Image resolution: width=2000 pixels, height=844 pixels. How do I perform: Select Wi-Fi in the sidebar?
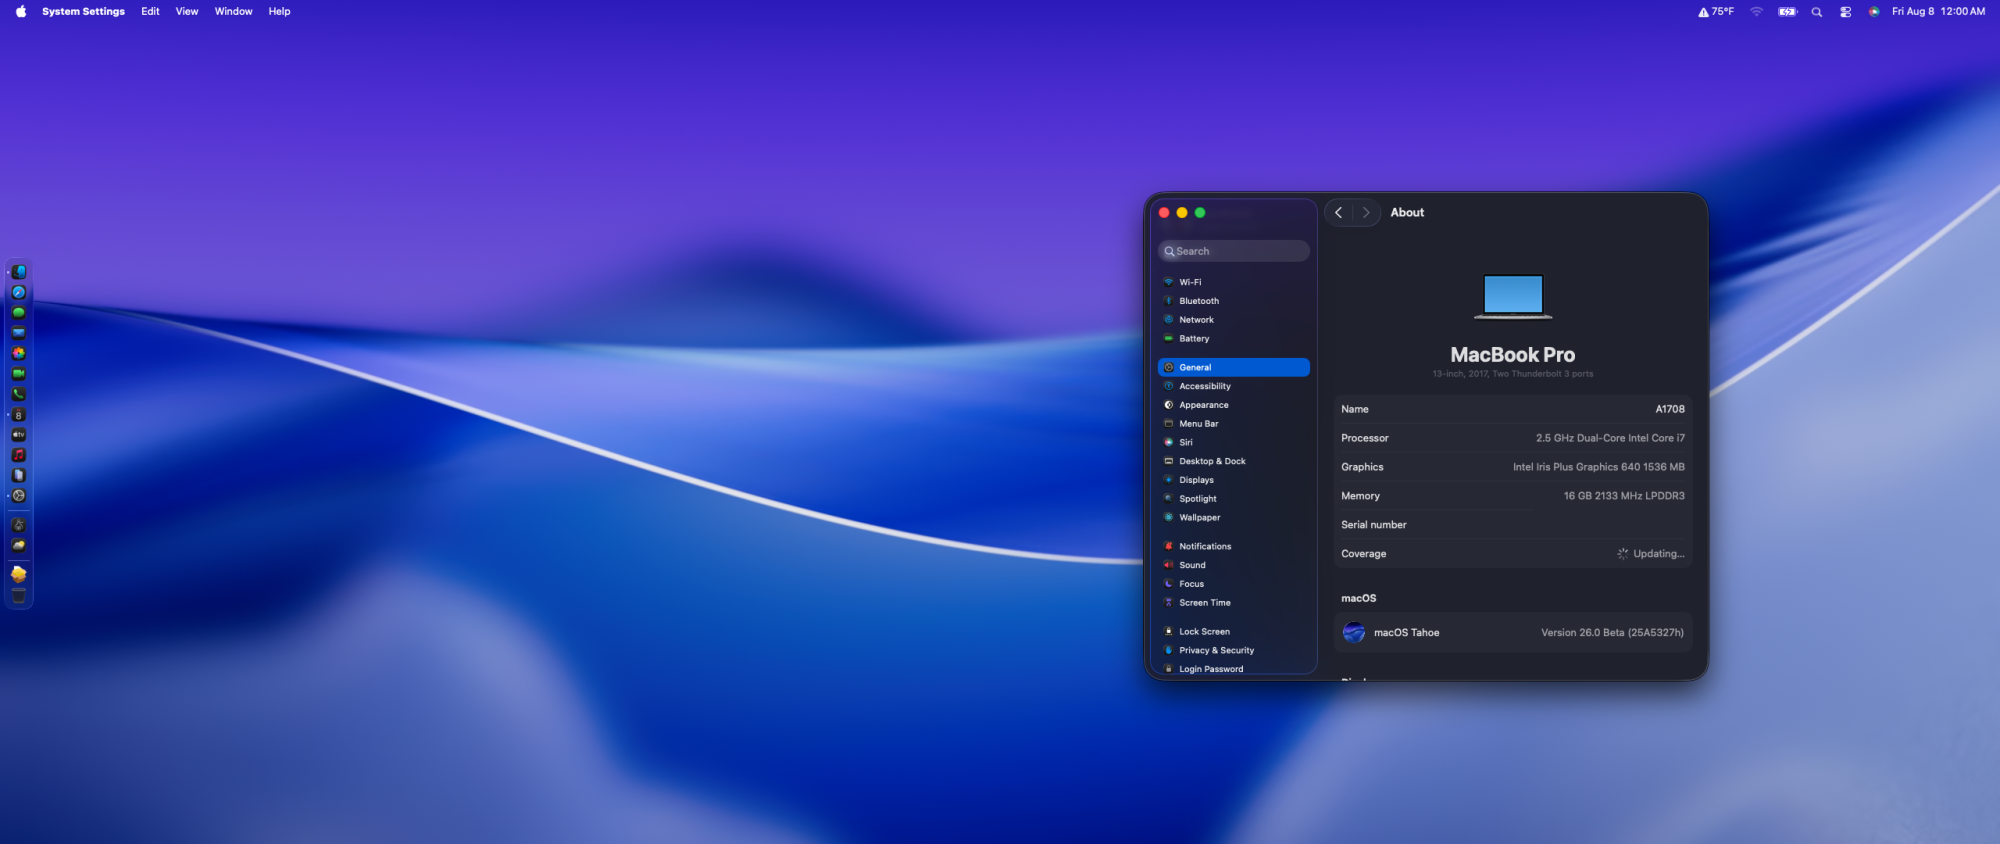tap(1234, 282)
